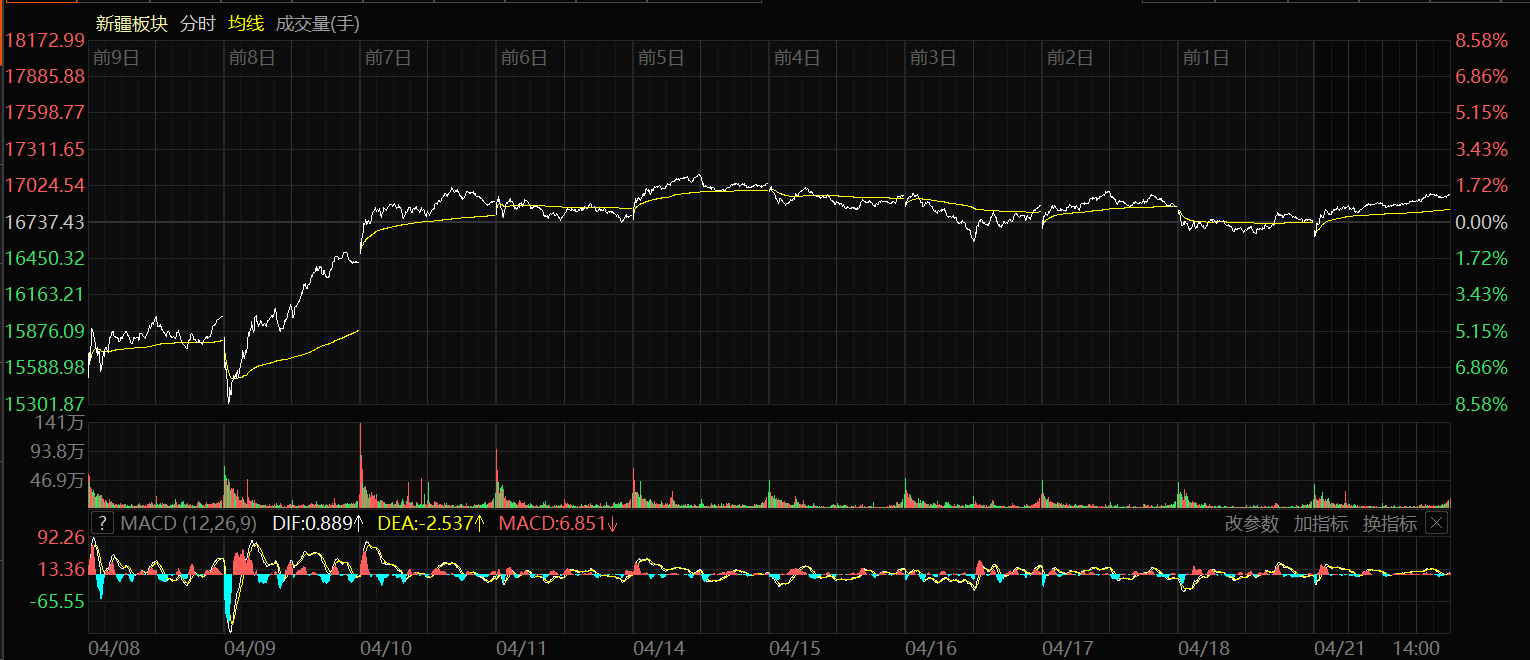Click 换指标 to switch indicator
This screenshot has height=660, width=1530.
point(1390,524)
